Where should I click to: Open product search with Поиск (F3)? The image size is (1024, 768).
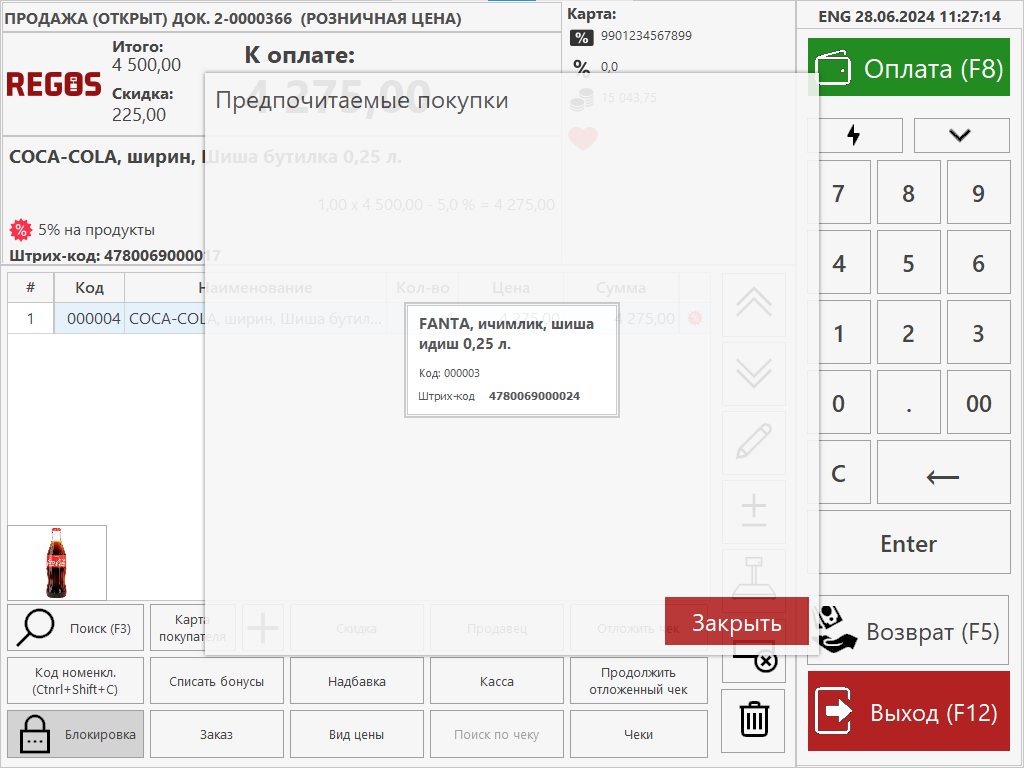click(76, 628)
